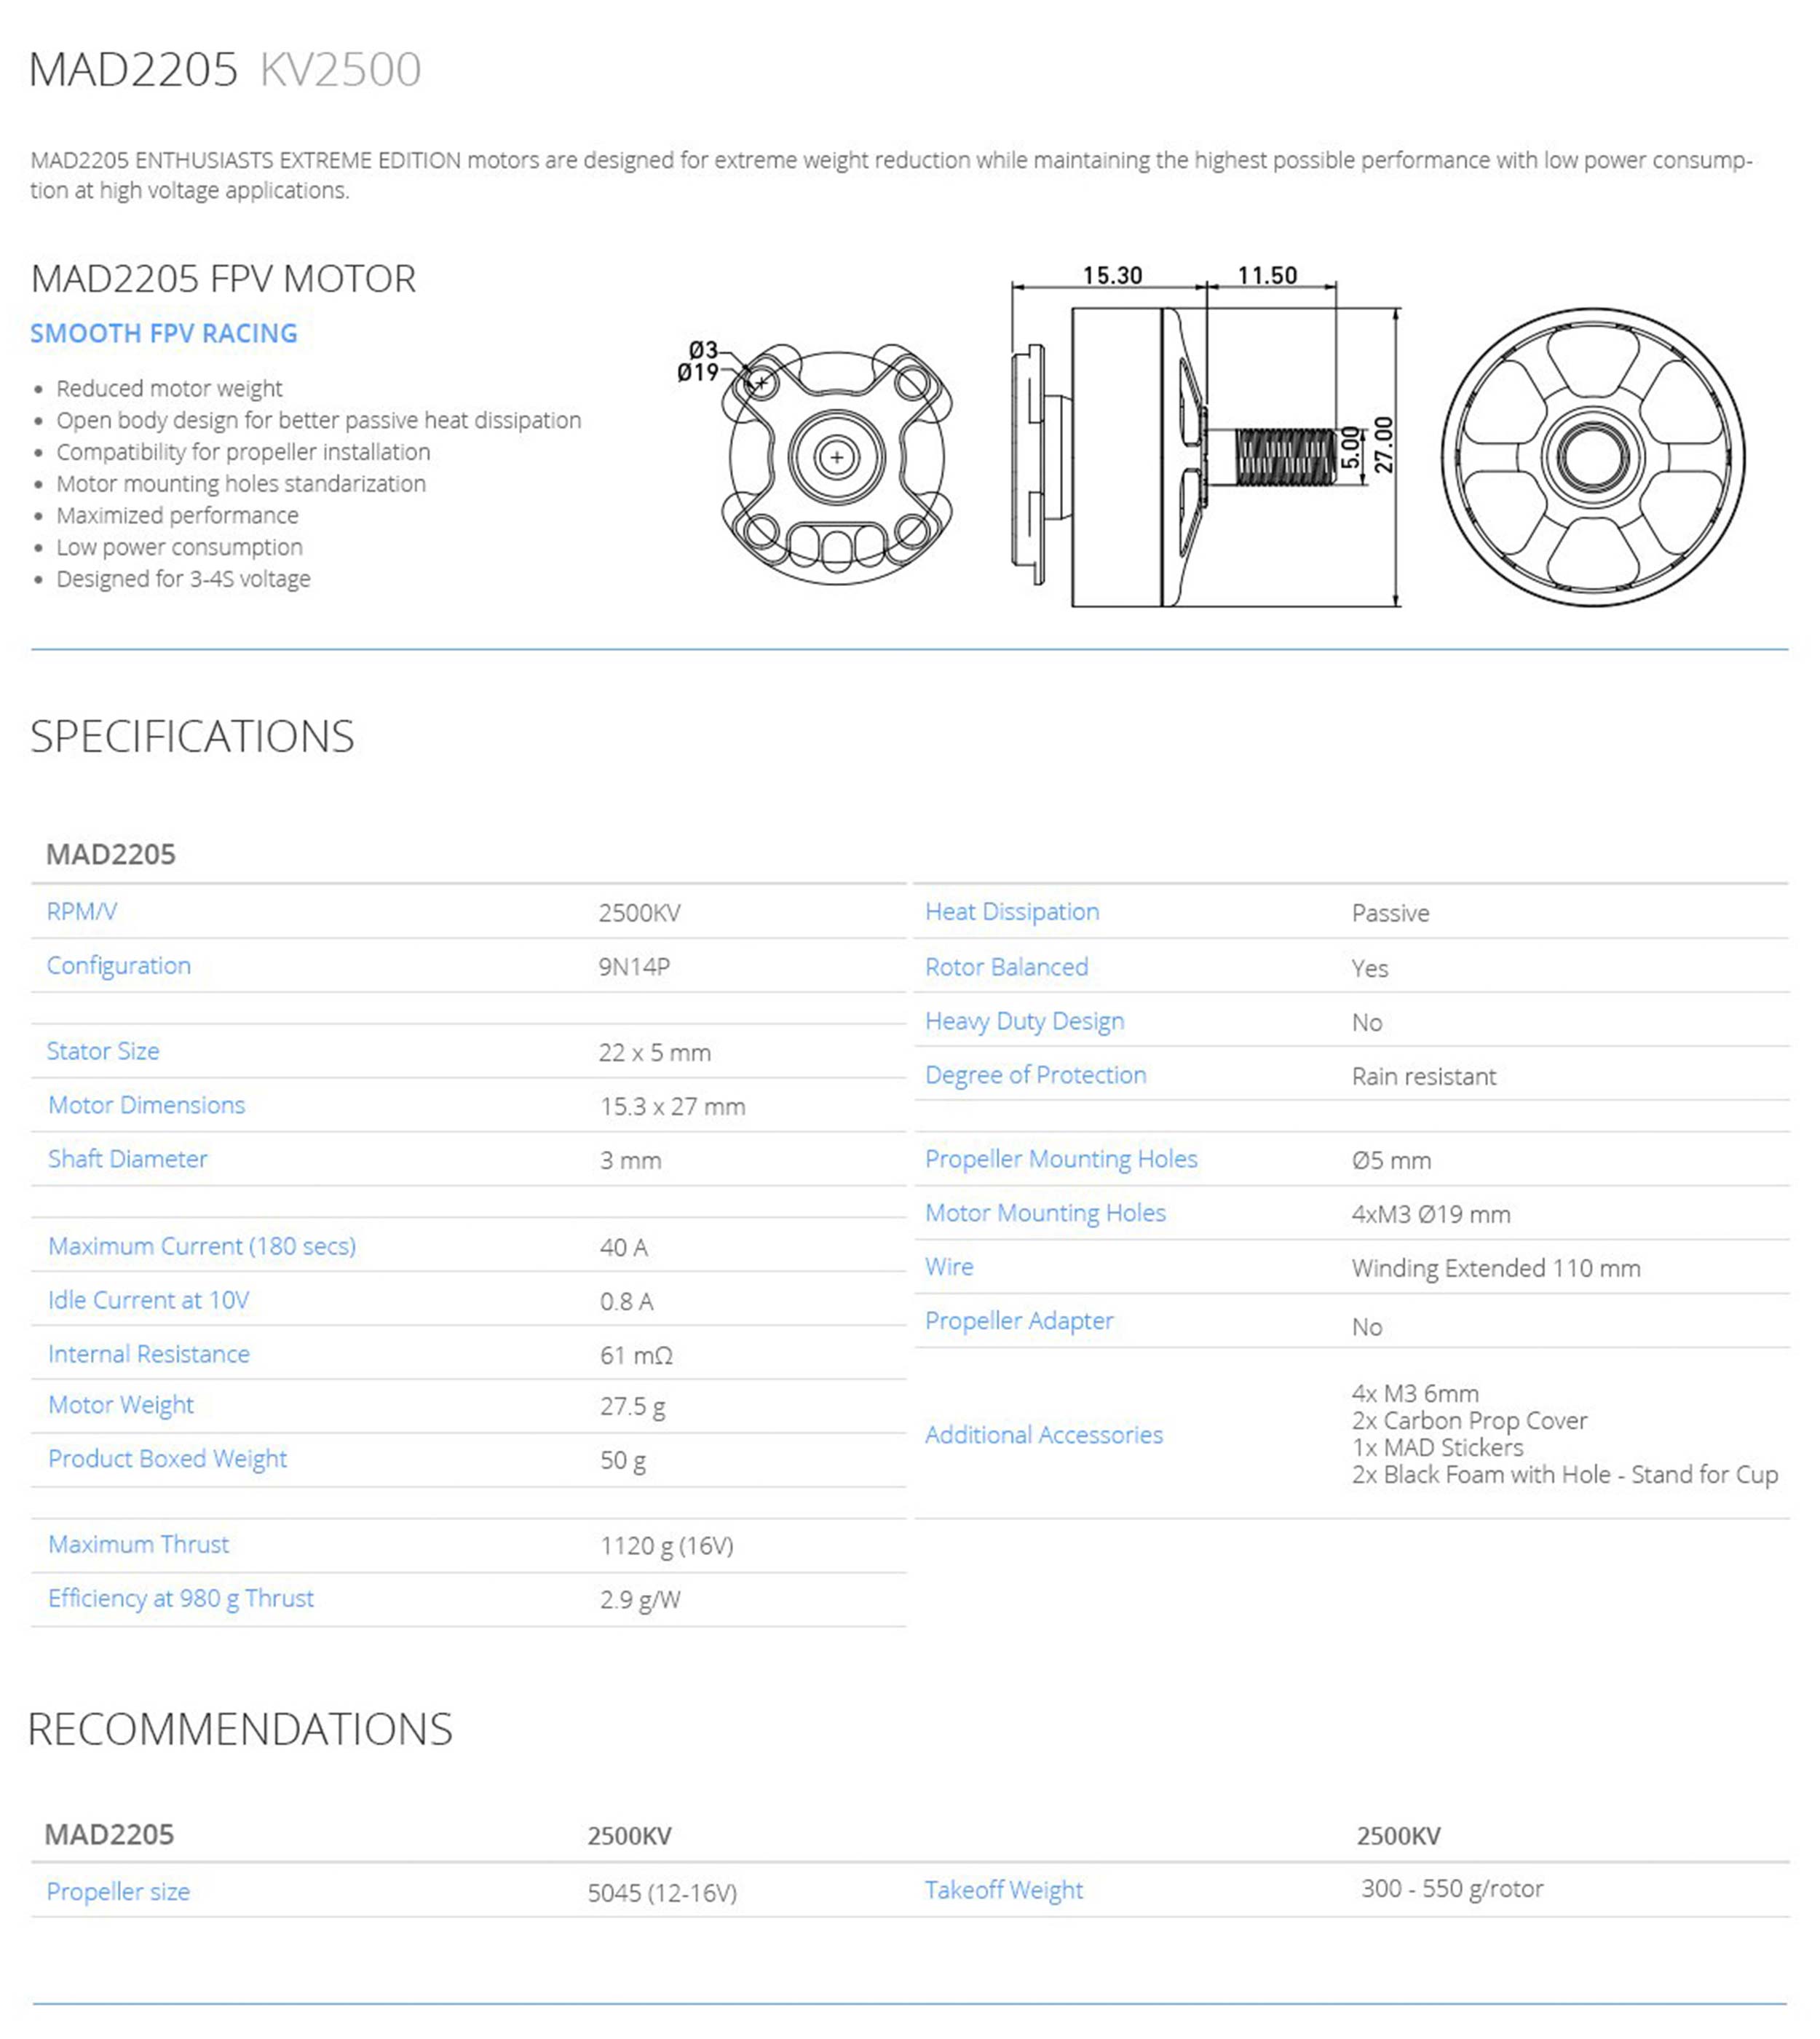Select the Heat Dissipation label

click(1011, 911)
